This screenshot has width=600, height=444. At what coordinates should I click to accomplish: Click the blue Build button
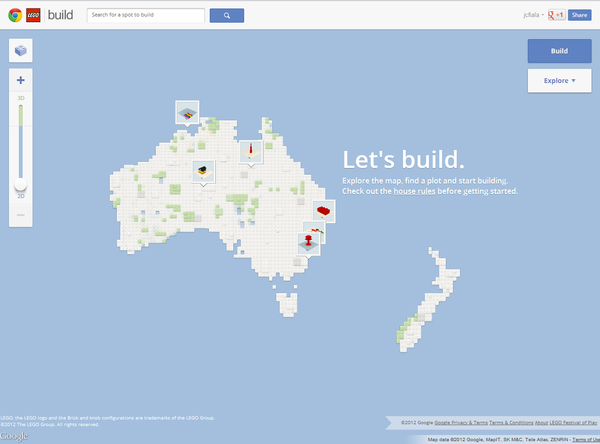pos(559,51)
